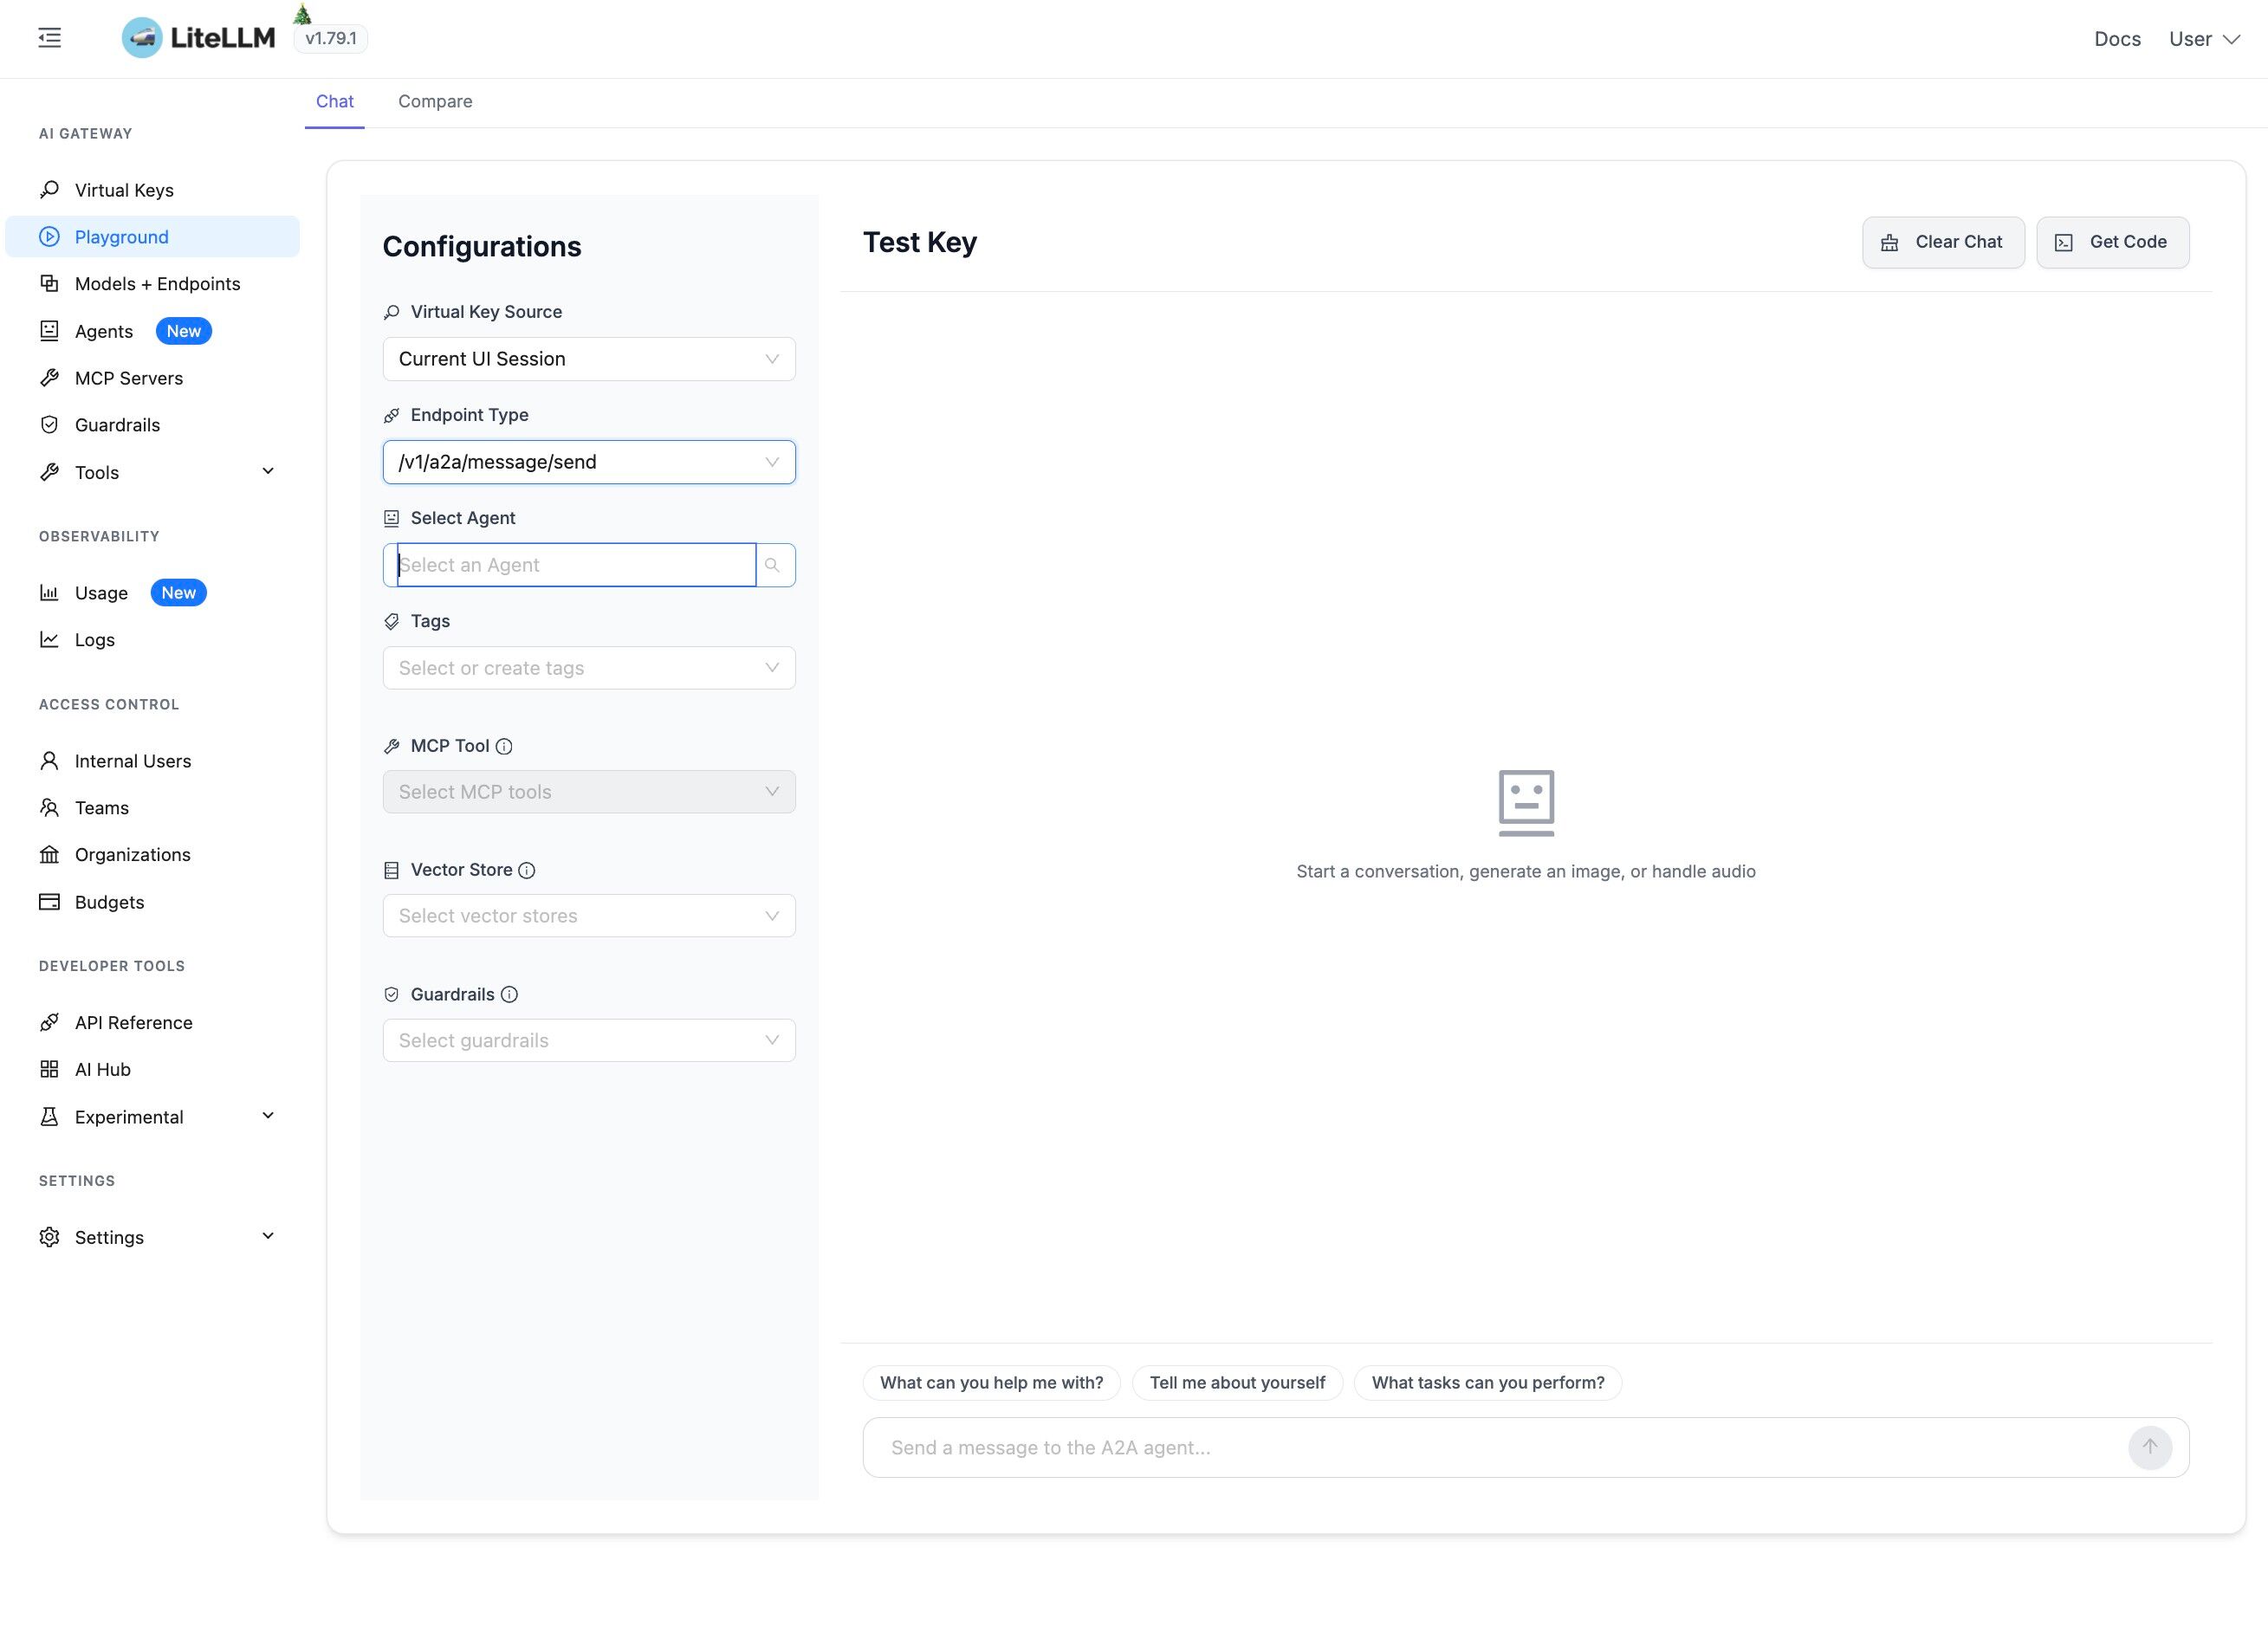Open the User account menu
Image resolution: width=2268 pixels, height=1632 pixels.
point(2201,38)
